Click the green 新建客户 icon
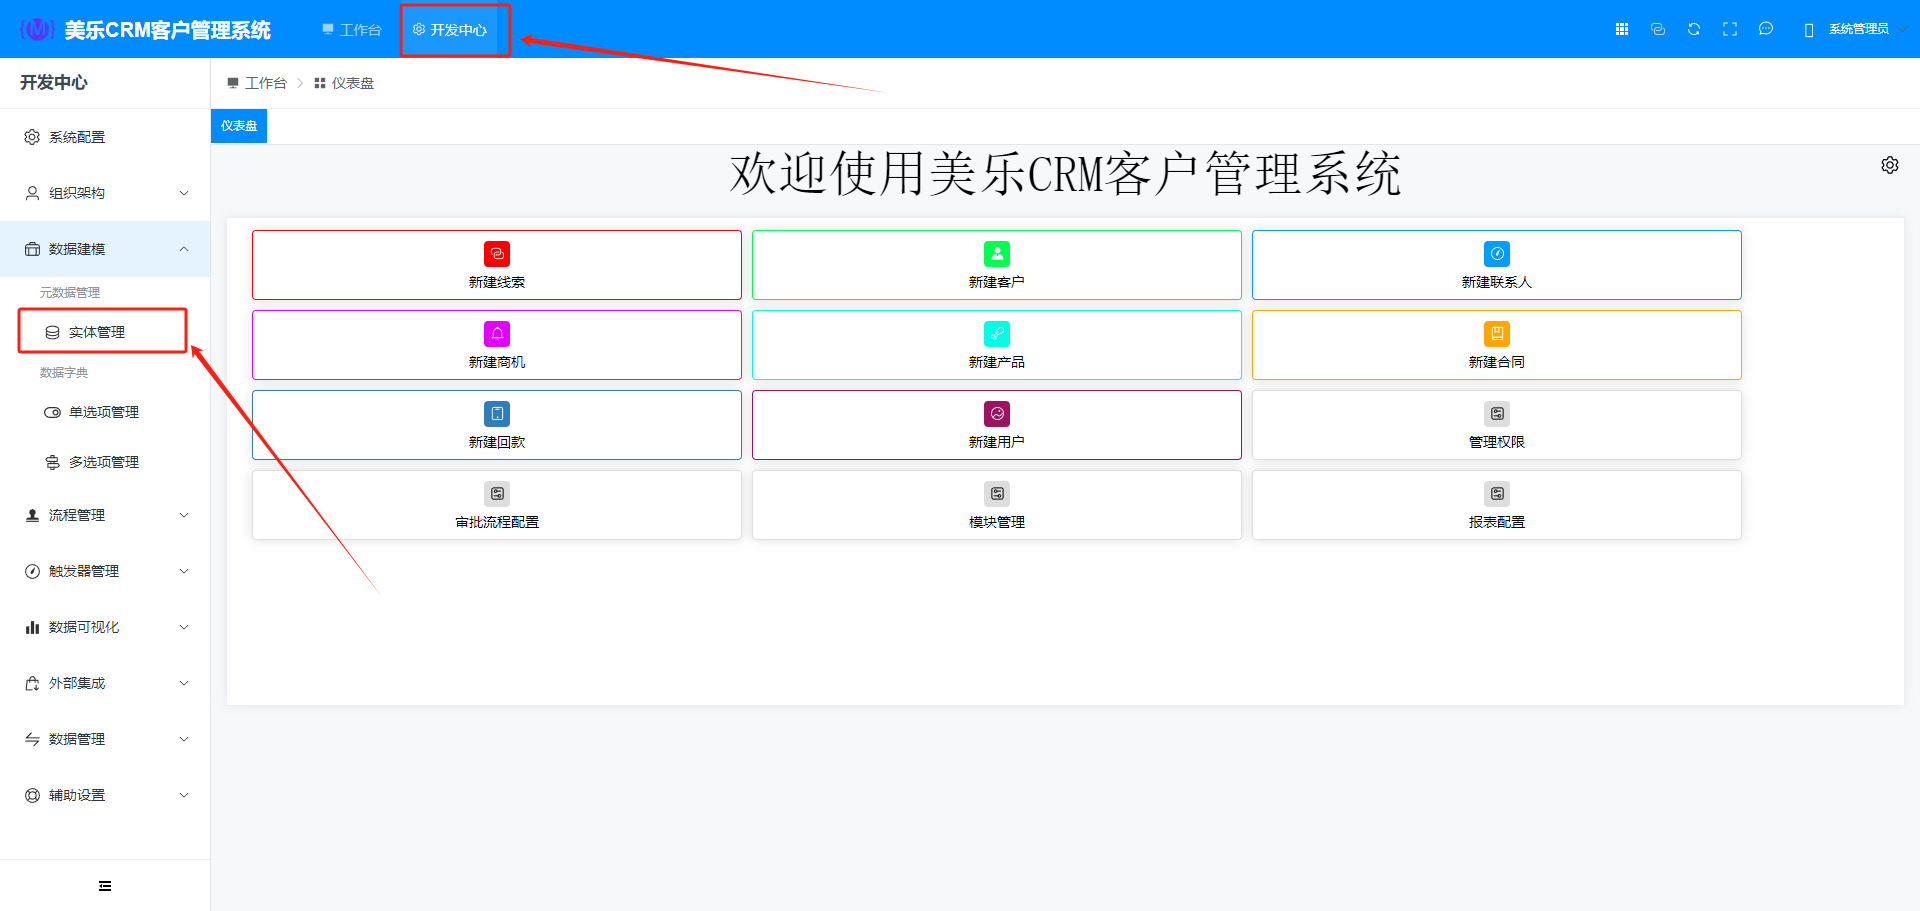Viewport: 1920px width, 911px height. [x=997, y=254]
